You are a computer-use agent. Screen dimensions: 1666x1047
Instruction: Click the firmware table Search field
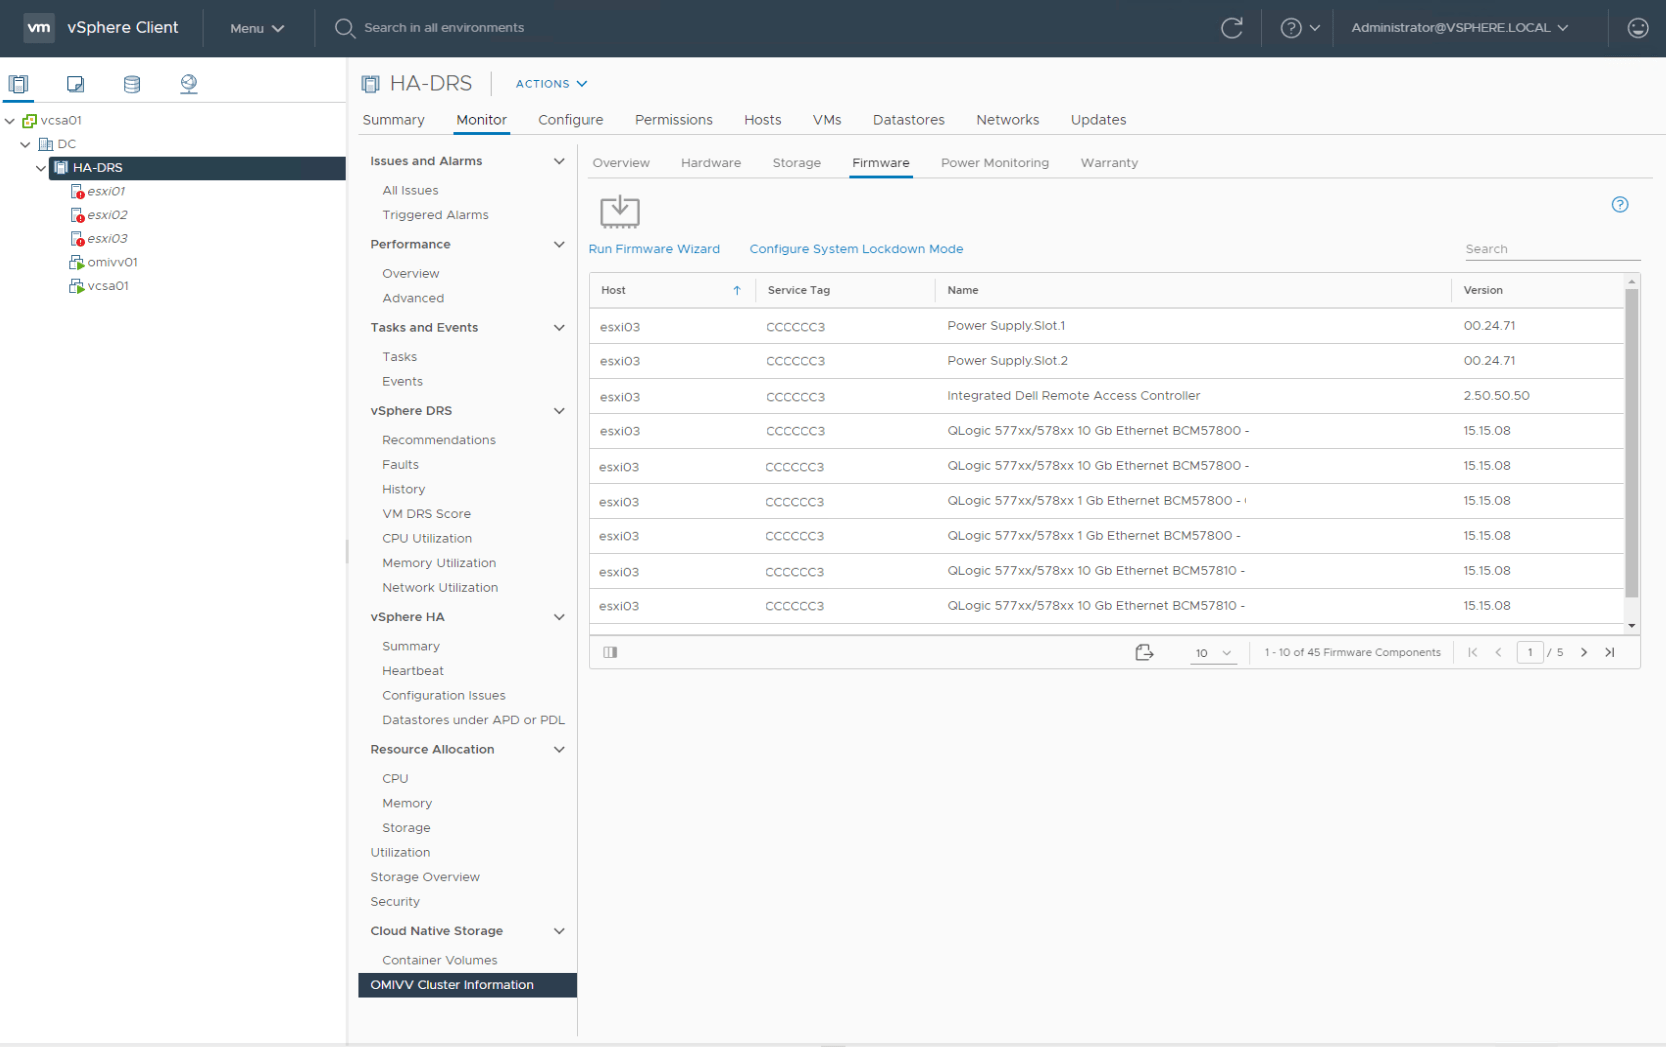click(x=1552, y=249)
